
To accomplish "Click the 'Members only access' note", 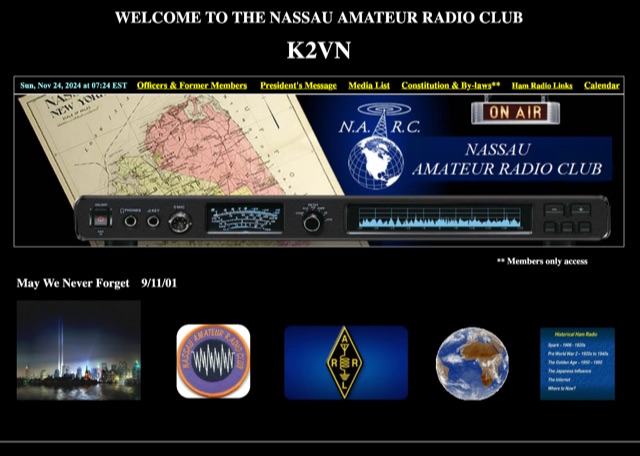I will click(542, 261).
